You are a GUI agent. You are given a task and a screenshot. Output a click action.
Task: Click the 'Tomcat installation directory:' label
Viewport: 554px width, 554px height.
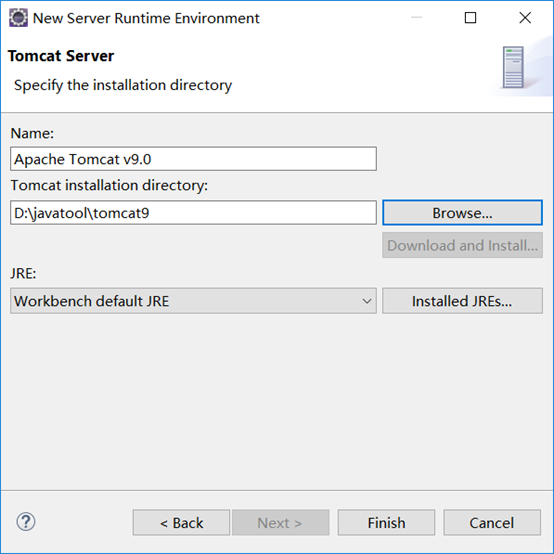click(109, 185)
